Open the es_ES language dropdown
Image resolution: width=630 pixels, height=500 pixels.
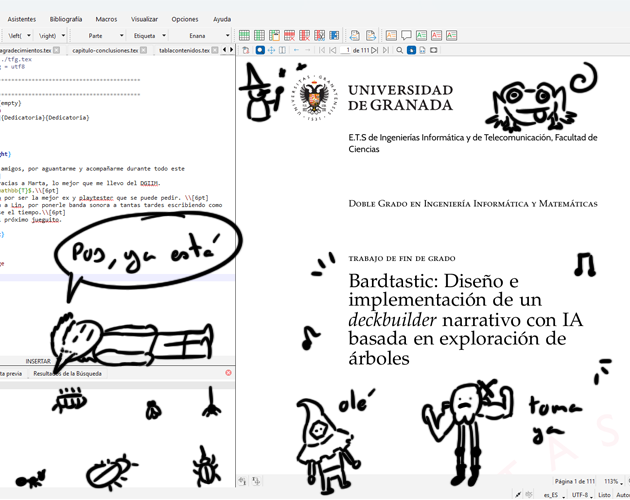[554, 495]
